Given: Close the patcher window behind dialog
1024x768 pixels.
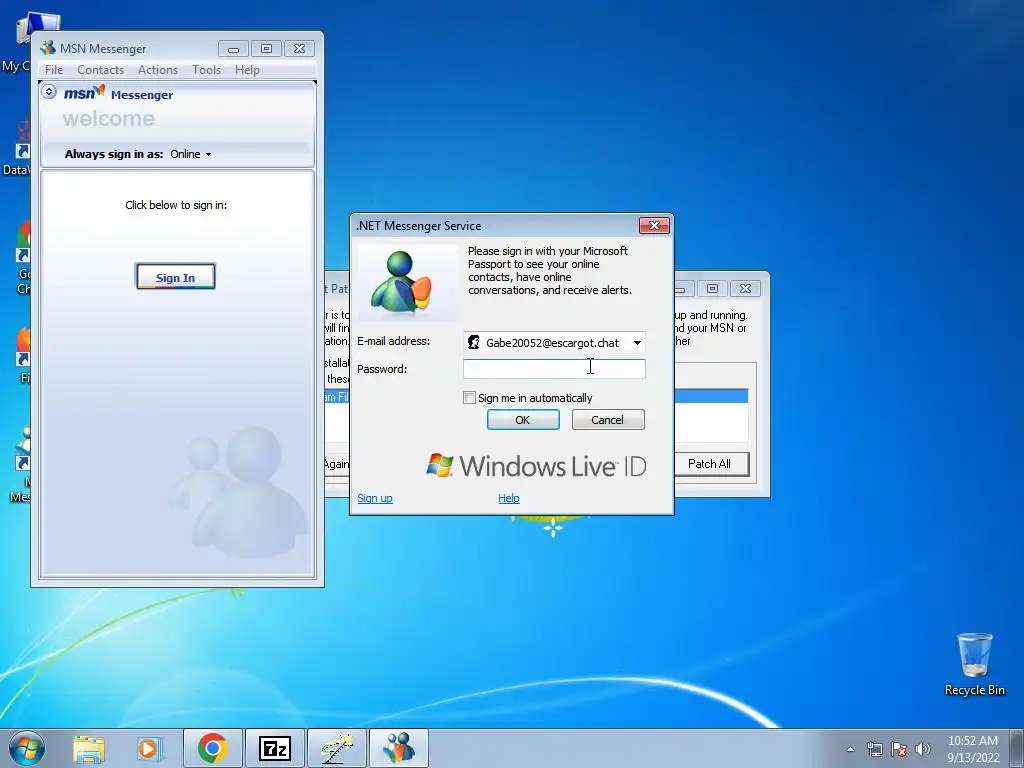Looking at the screenshot, I should [745, 288].
